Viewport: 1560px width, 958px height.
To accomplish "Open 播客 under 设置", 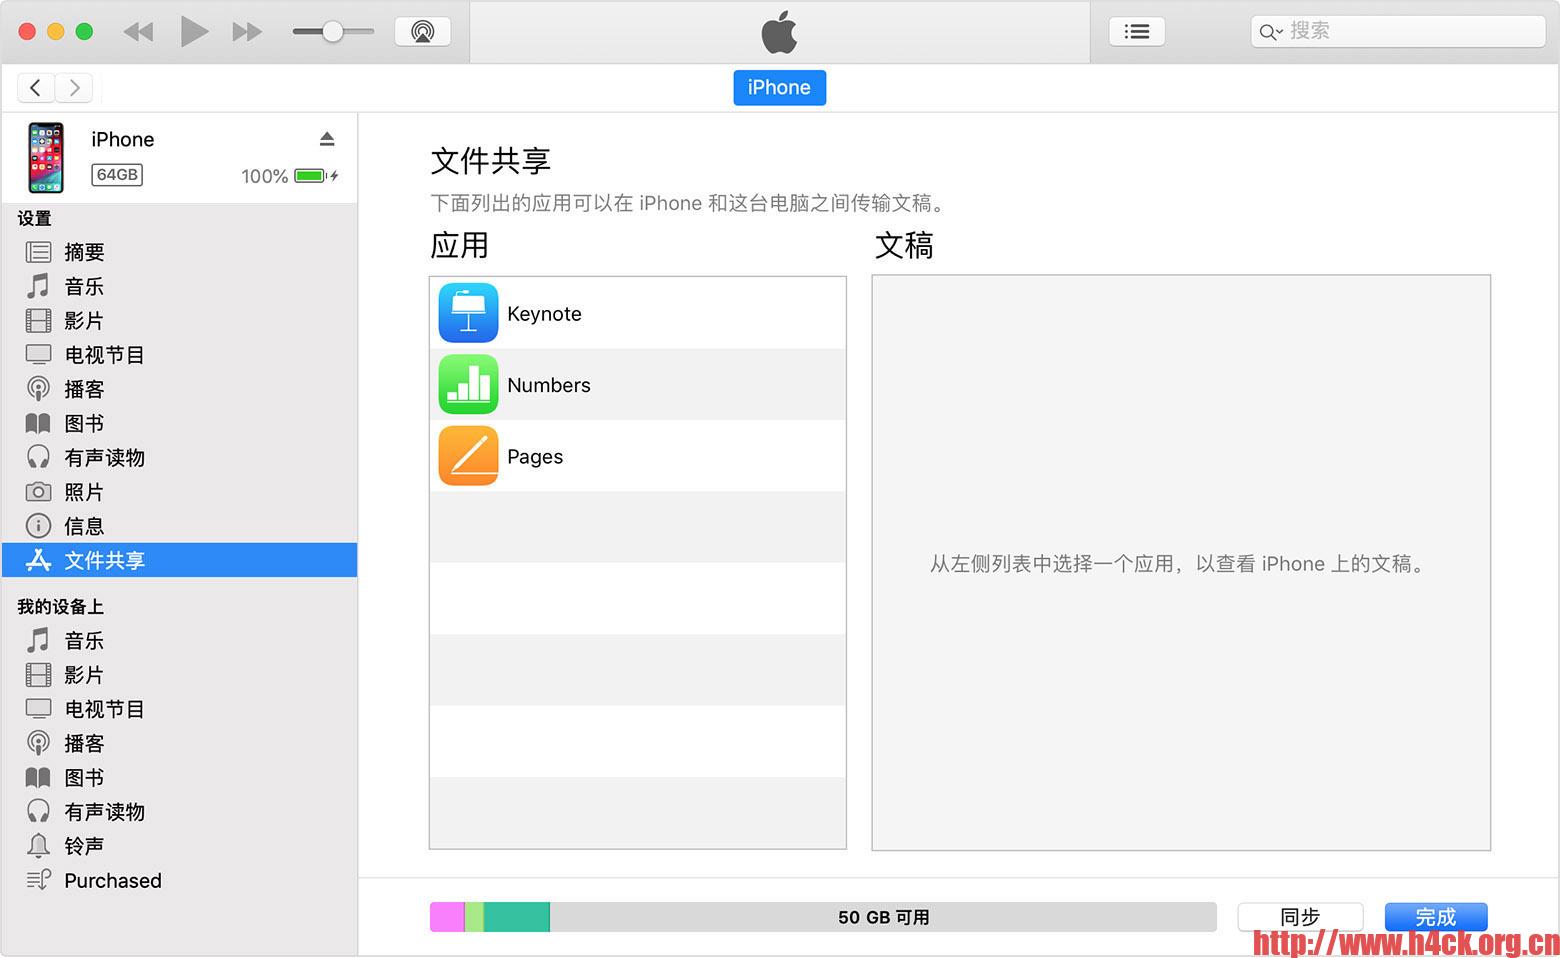I will tap(179, 389).
